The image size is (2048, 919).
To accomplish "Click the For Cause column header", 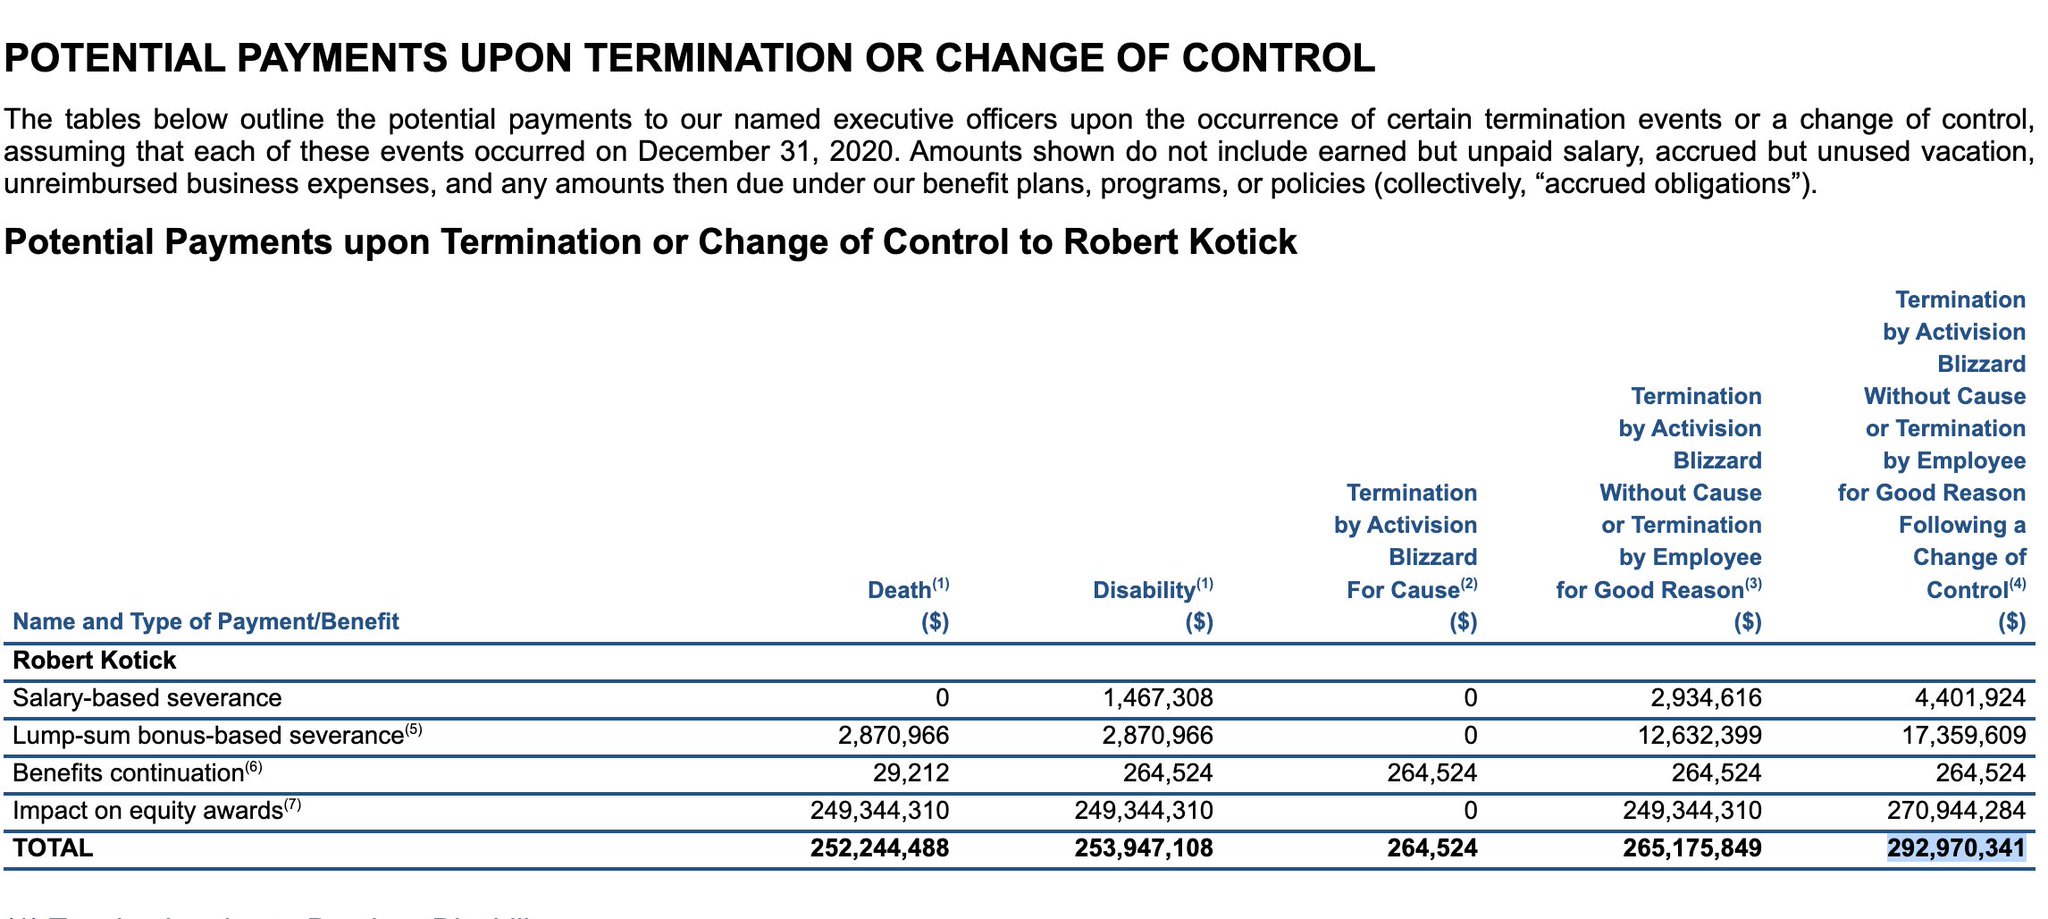I will (1405, 557).
